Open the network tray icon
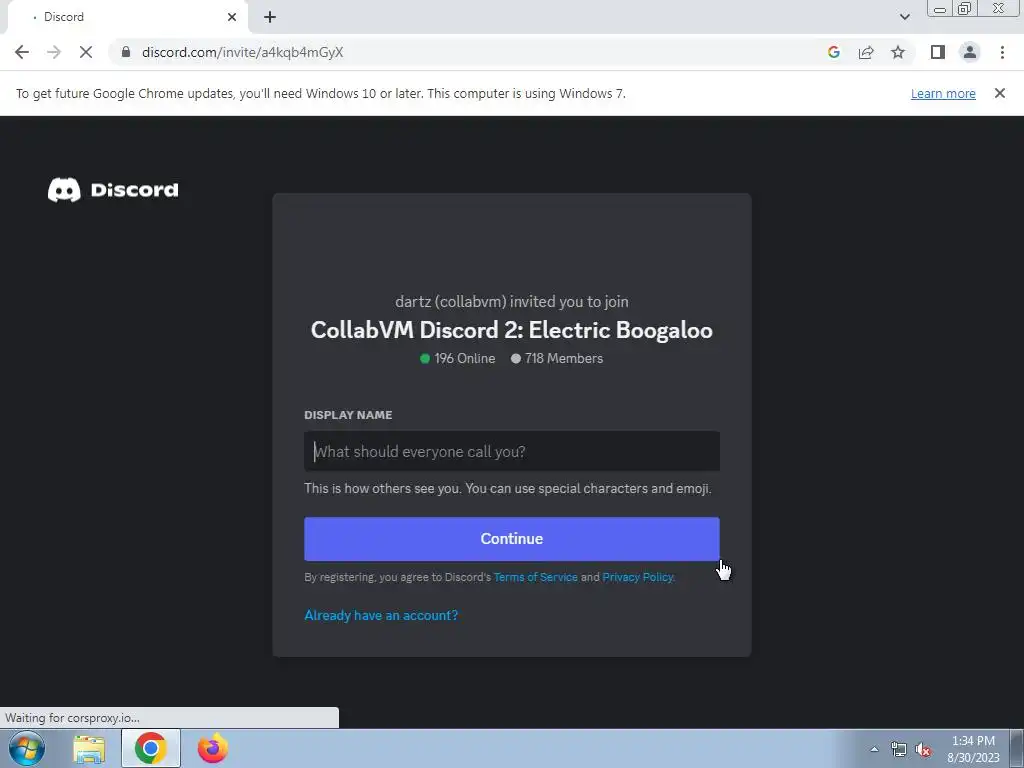The height and width of the screenshot is (768, 1024). click(899, 750)
